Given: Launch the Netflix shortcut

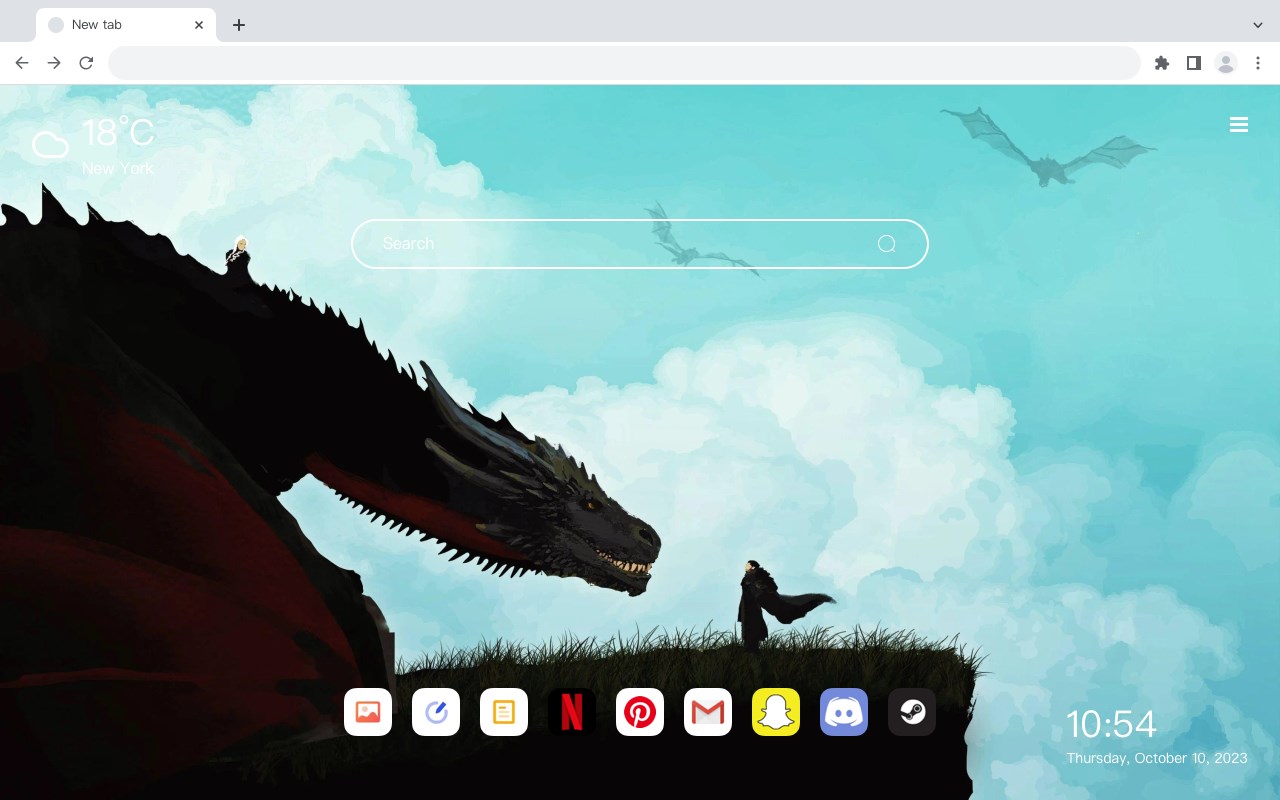Looking at the screenshot, I should pos(572,712).
